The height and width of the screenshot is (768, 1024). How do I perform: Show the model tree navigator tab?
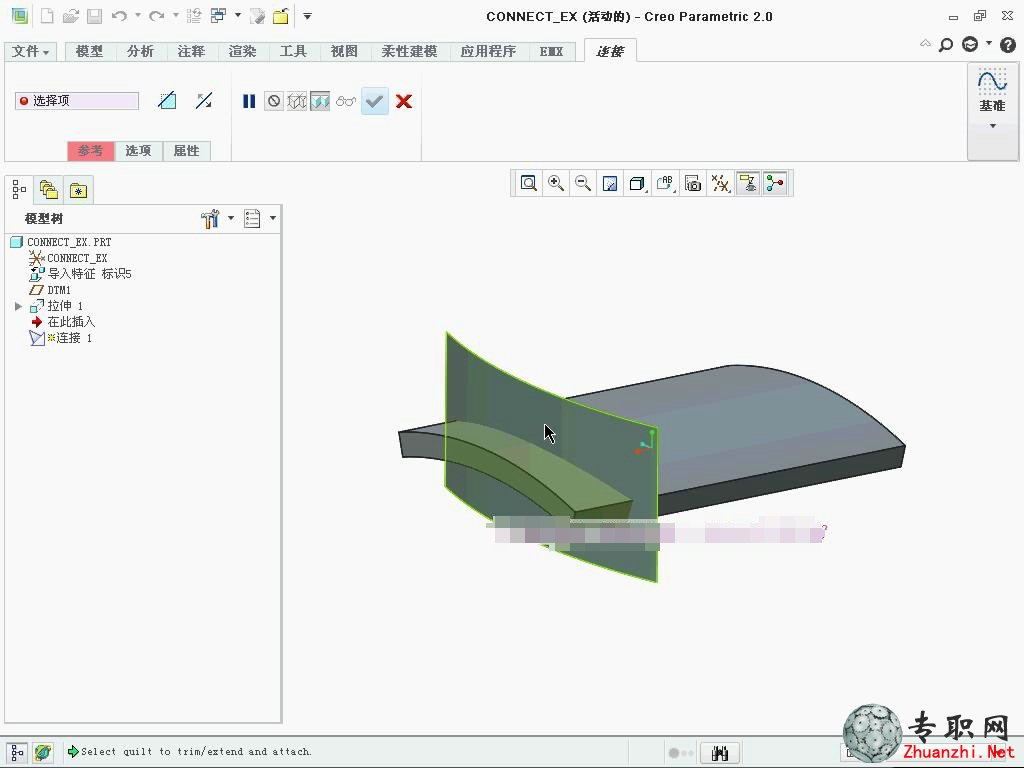(19, 190)
